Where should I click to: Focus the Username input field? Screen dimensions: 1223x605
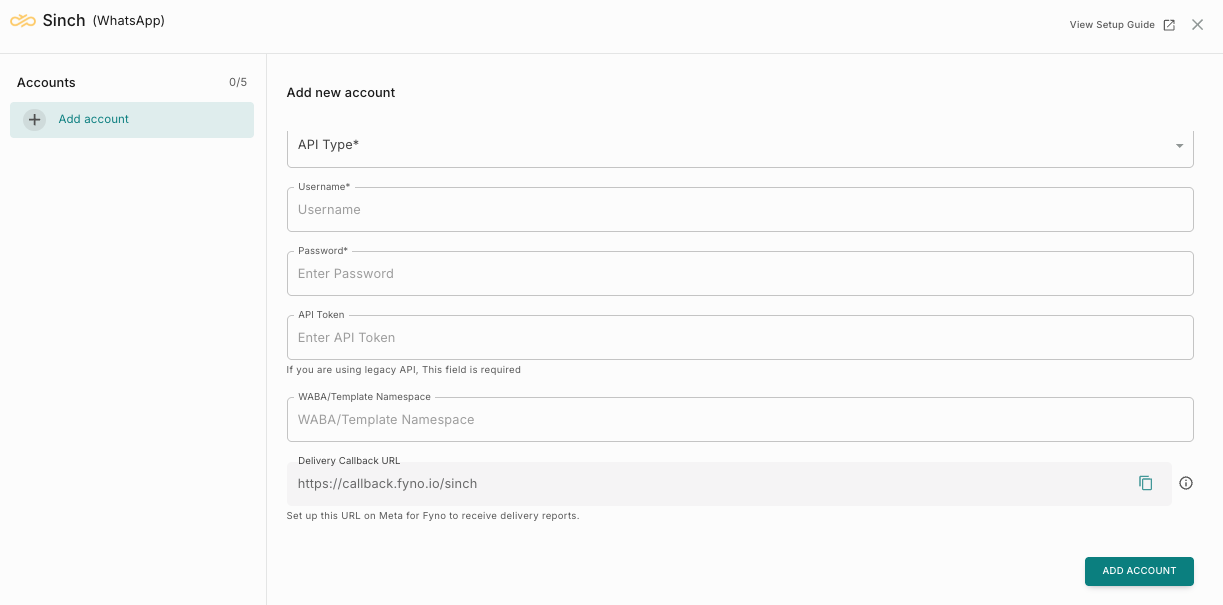740,210
